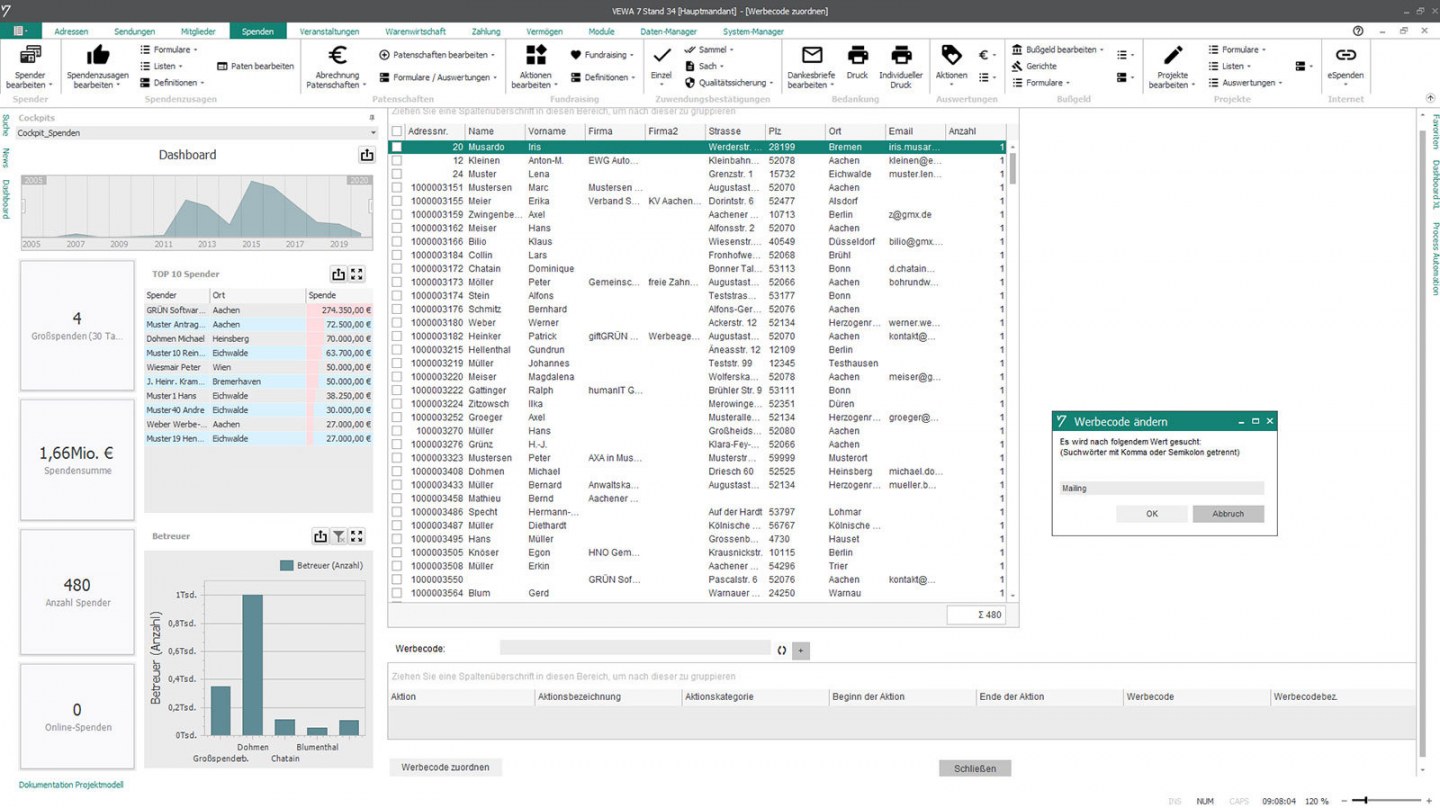
Task: Open the Mitglieder tab
Action: click(x=198, y=31)
